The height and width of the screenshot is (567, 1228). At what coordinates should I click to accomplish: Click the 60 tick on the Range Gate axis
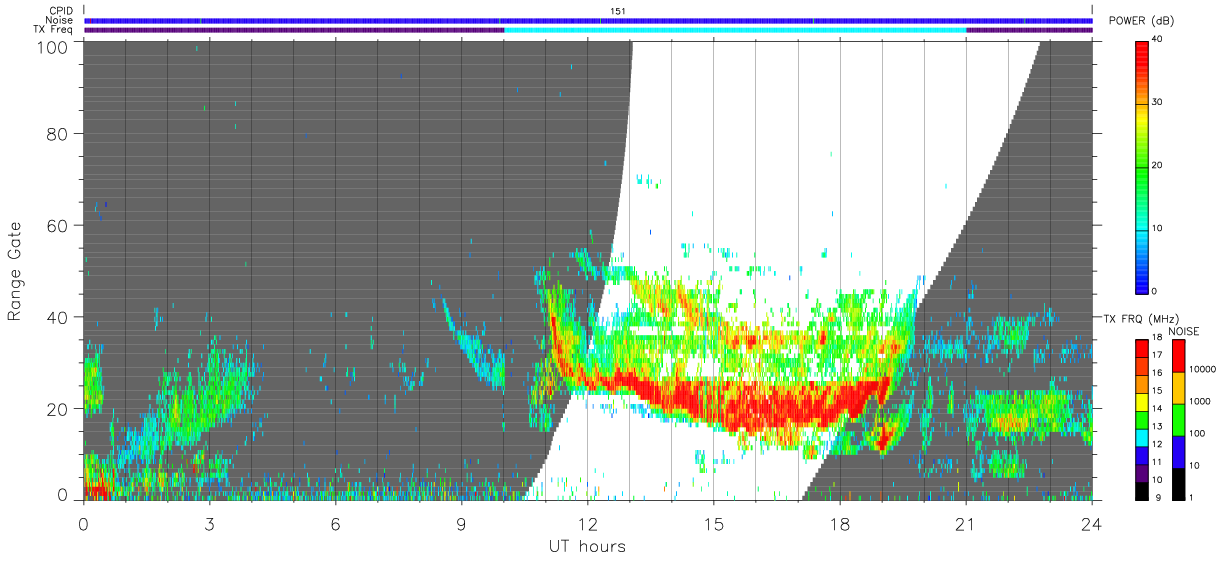[59, 226]
